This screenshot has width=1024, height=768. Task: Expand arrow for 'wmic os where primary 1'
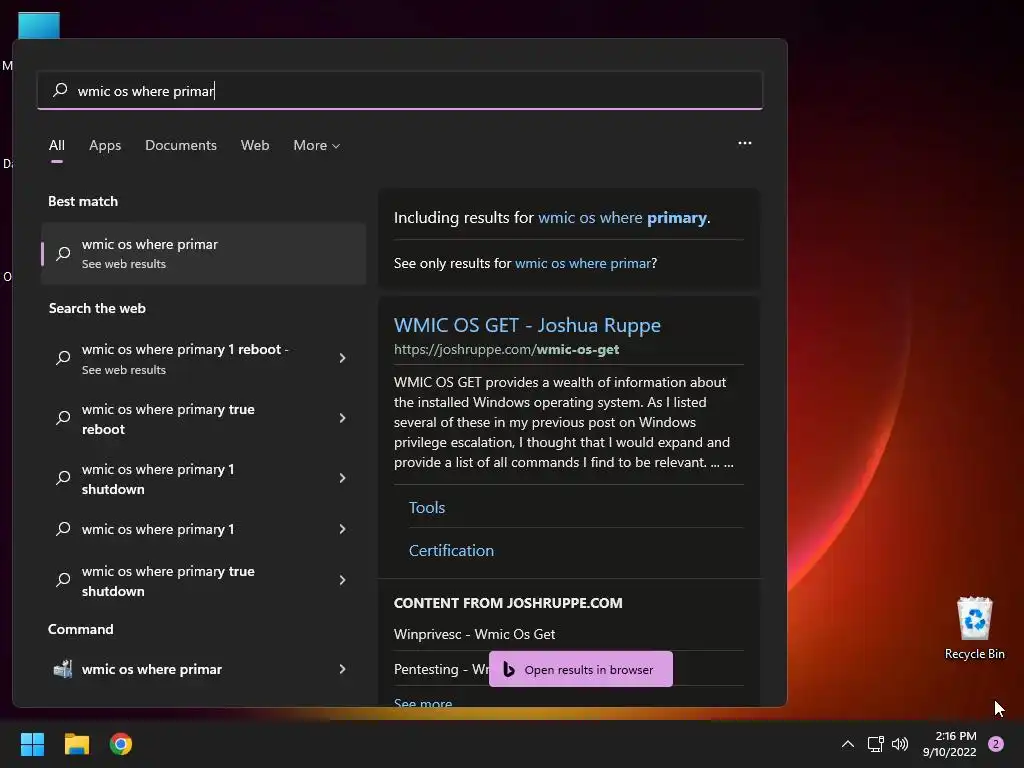pyautogui.click(x=342, y=529)
